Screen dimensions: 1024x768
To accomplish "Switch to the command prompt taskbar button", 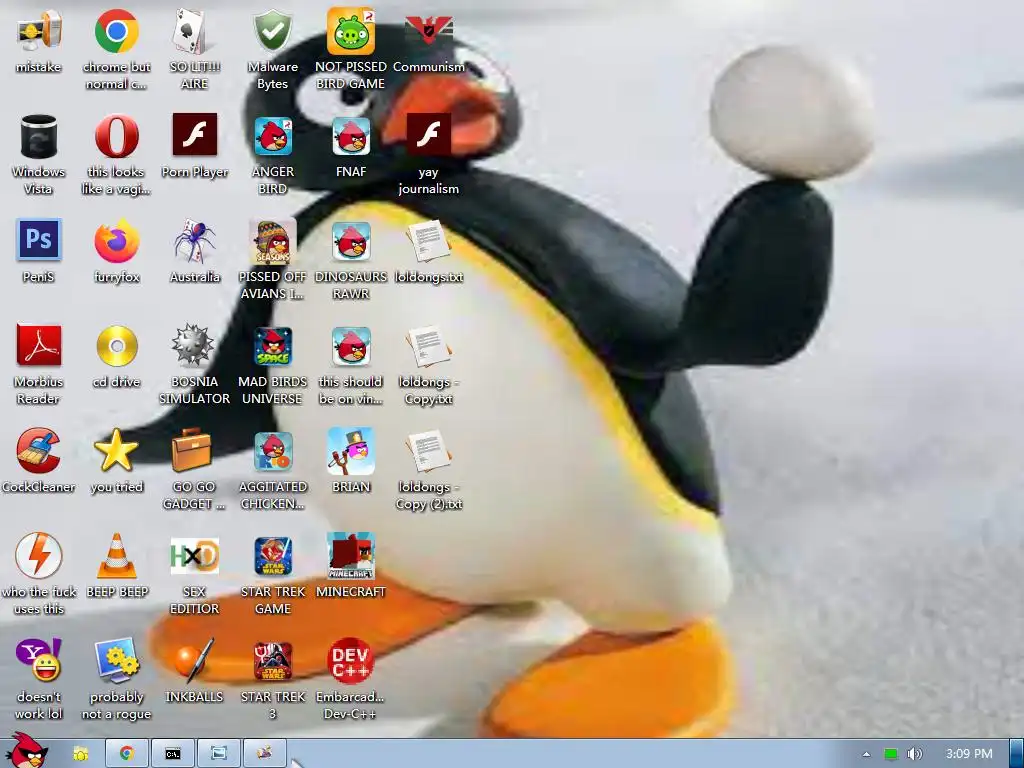I will 173,754.
